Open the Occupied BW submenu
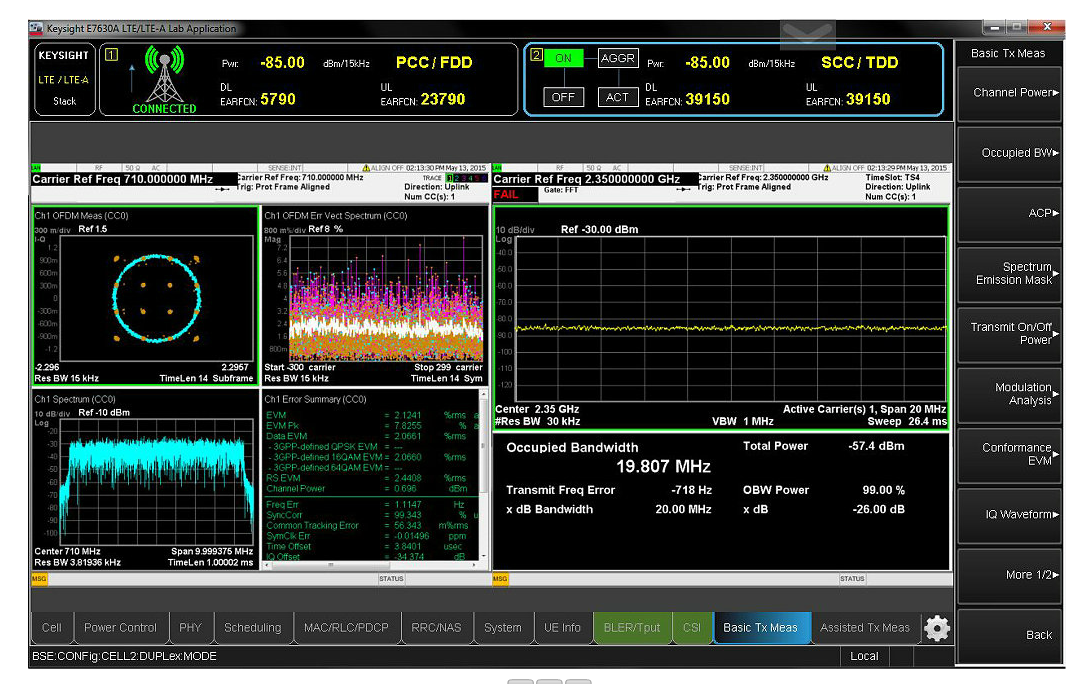1089x684 pixels. [x=1009, y=153]
